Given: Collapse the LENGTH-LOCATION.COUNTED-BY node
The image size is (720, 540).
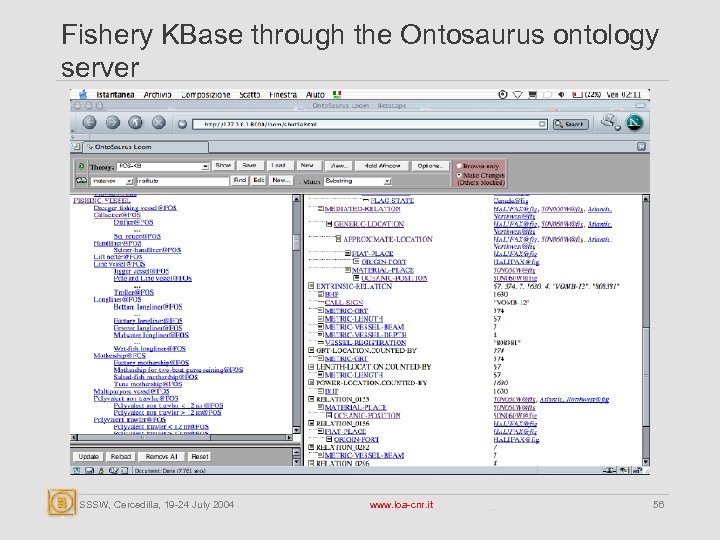Looking at the screenshot, I should tap(311, 366).
